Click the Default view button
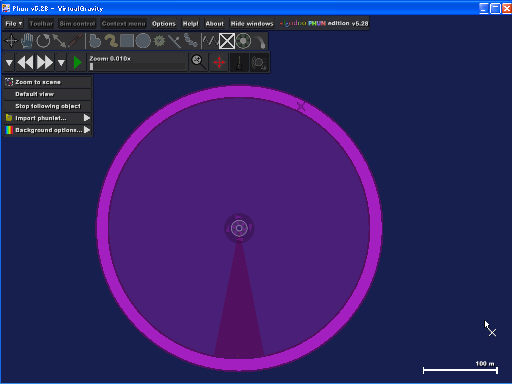This screenshot has height=385, width=513. coord(48,94)
